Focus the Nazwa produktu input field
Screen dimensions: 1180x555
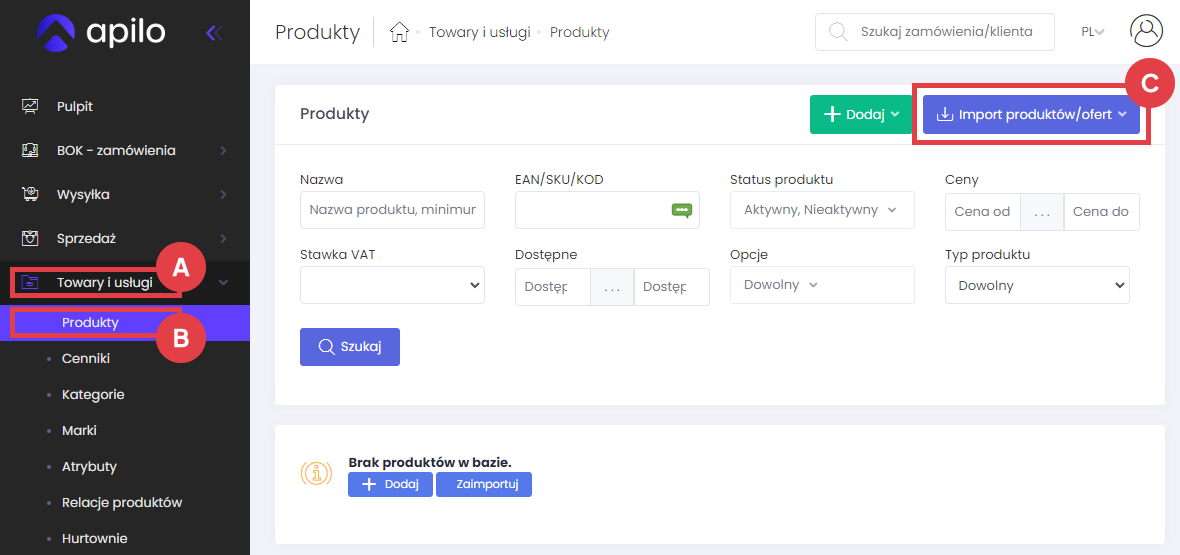(x=392, y=210)
